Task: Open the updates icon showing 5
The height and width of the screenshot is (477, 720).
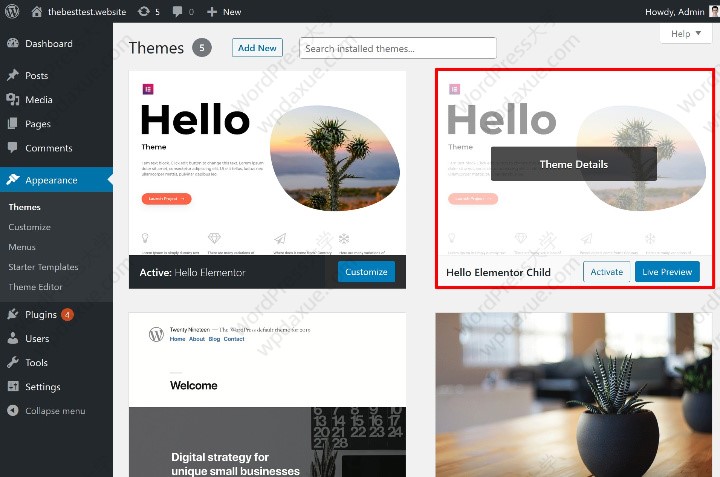Action: tap(144, 11)
